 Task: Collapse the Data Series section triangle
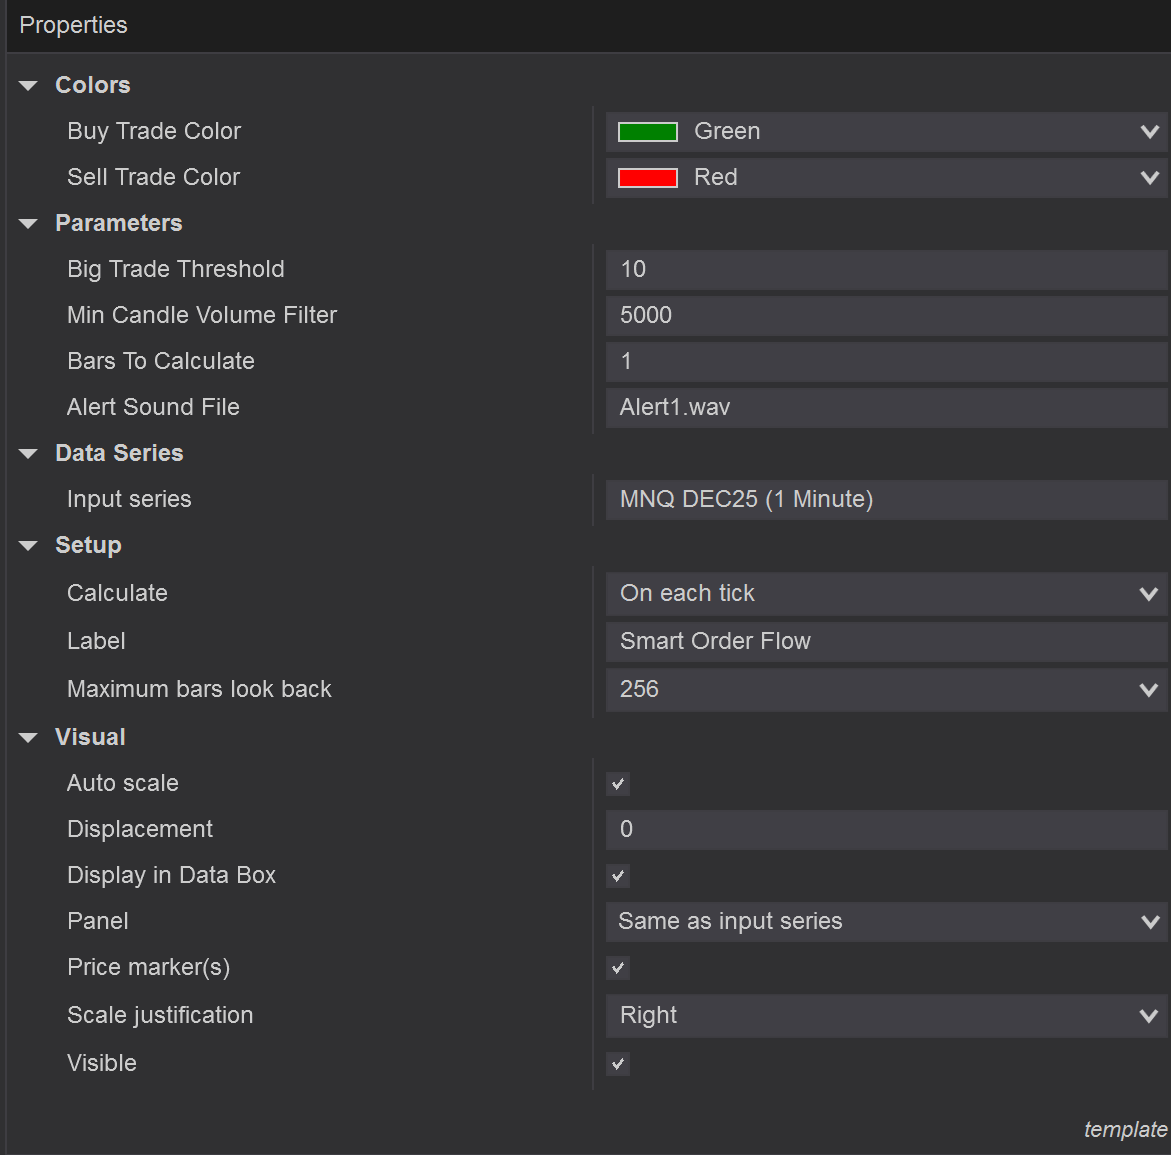pos(28,454)
